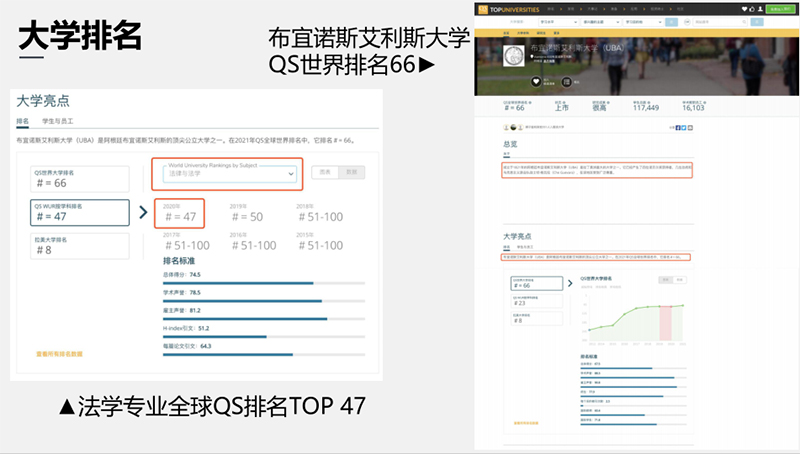The width and height of the screenshot is (800, 454).
Task: Click the H-index引文 51.2 score bar
Action: coord(264,337)
